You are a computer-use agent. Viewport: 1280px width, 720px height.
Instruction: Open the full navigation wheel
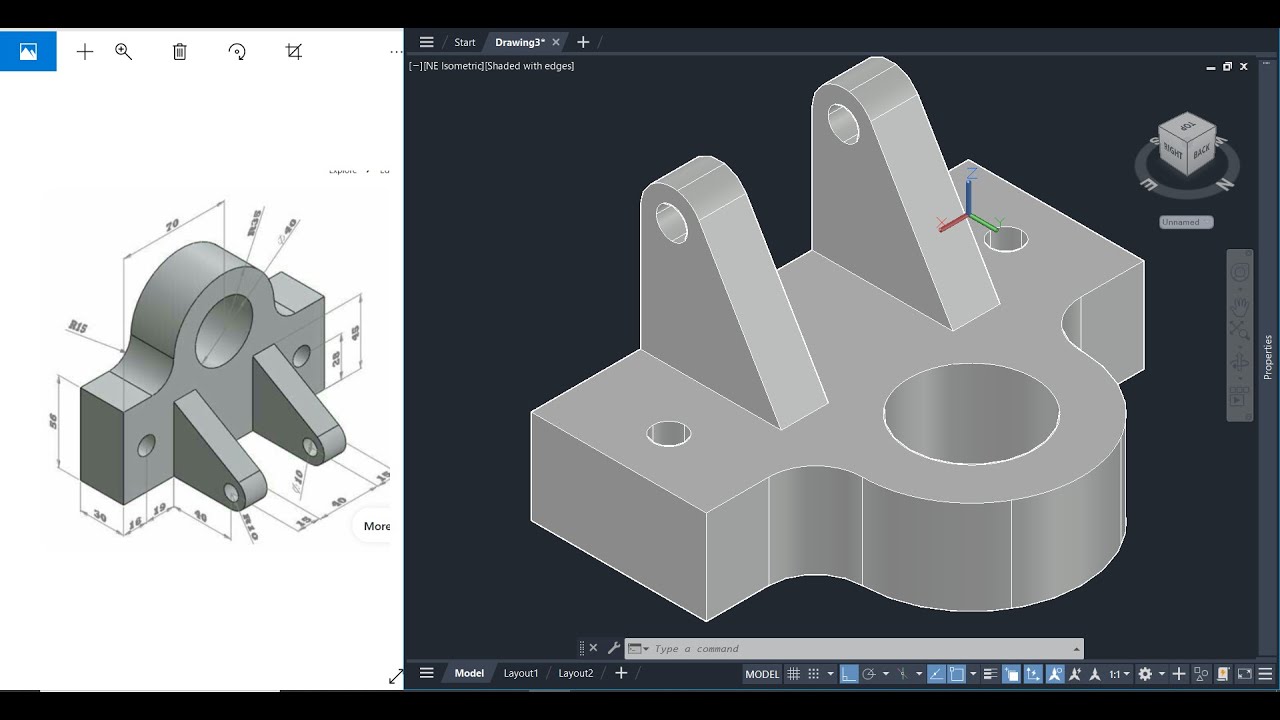point(1238,272)
